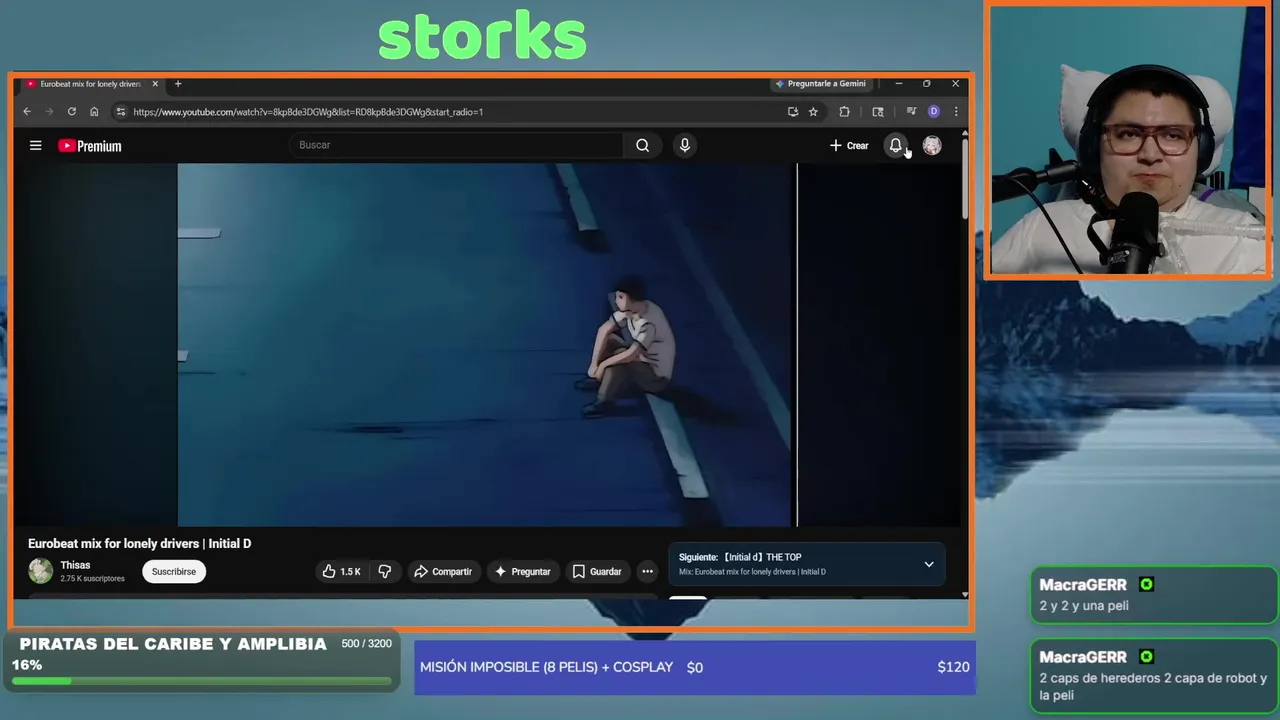
Task: Click the video player to pause
Action: point(487,345)
